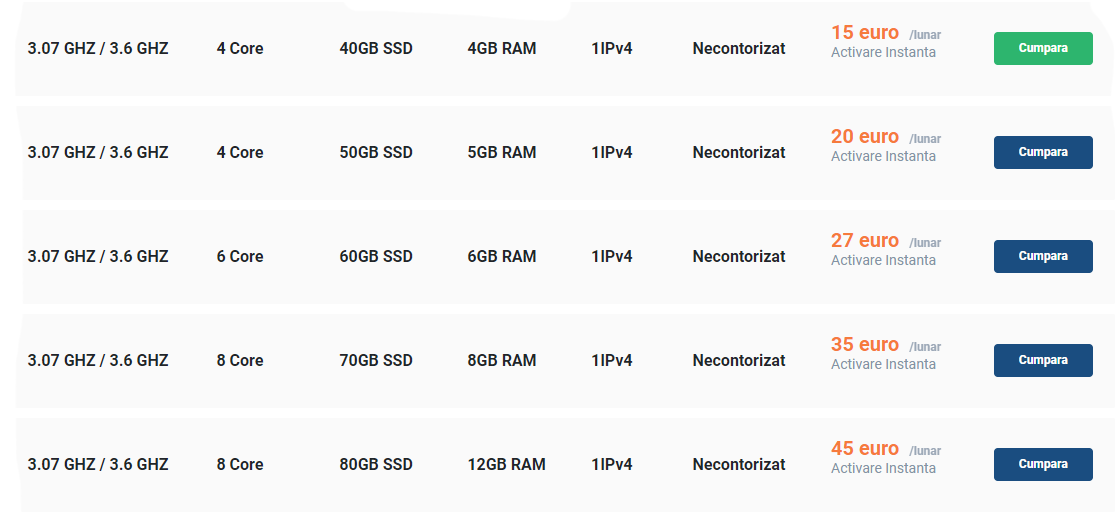The width and height of the screenshot is (1116, 514).
Task: Choose Cumpara on the 45 euro plan
Action: tap(1043, 464)
